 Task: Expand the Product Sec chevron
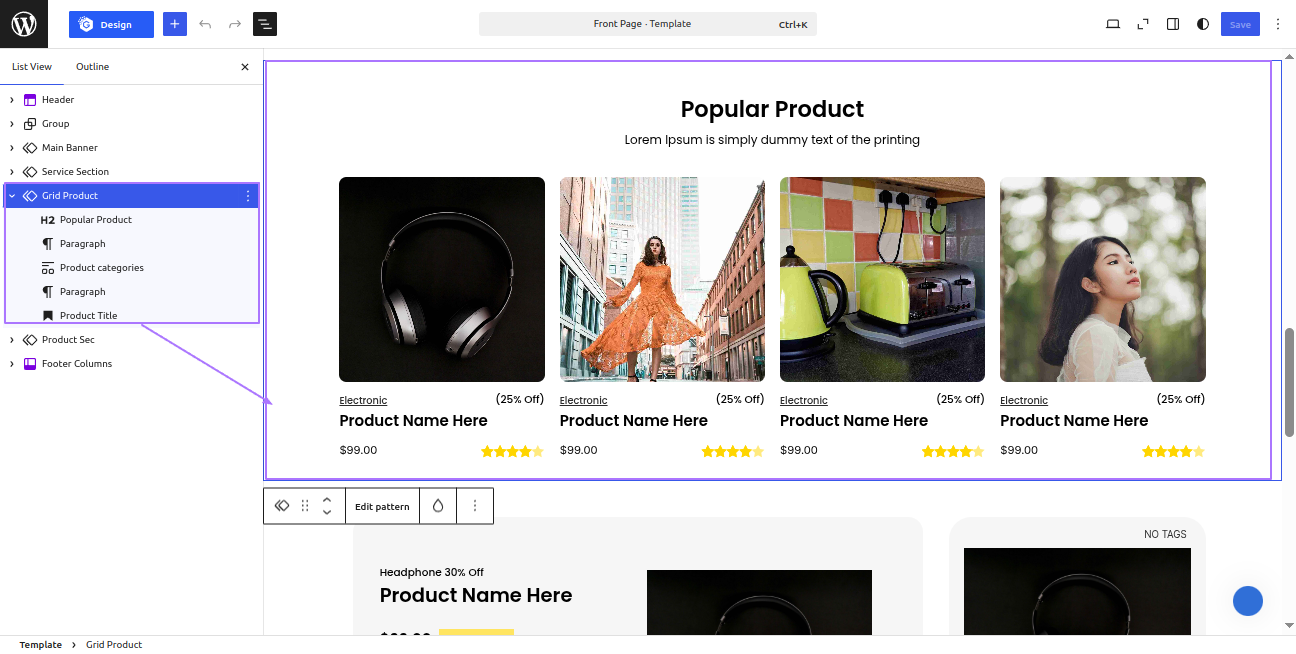12,340
